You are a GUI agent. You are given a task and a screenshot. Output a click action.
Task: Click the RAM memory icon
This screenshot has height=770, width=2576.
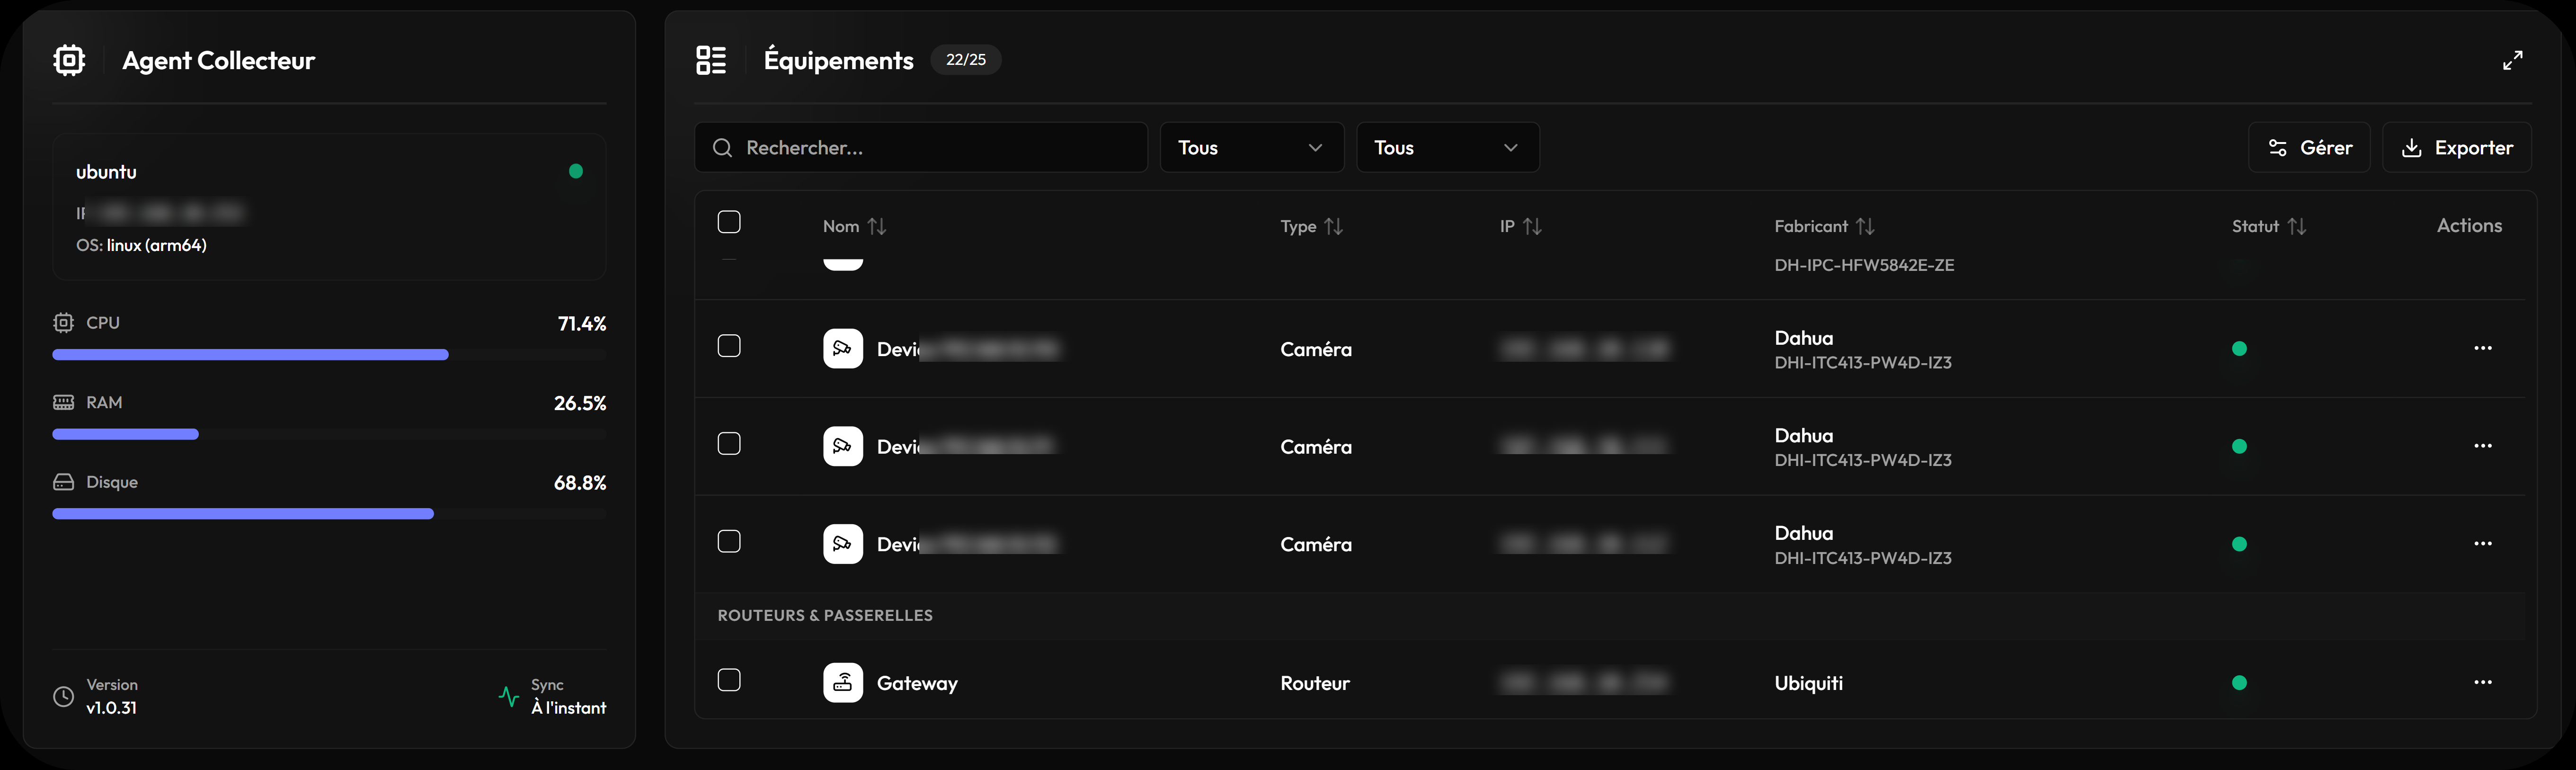click(x=63, y=402)
